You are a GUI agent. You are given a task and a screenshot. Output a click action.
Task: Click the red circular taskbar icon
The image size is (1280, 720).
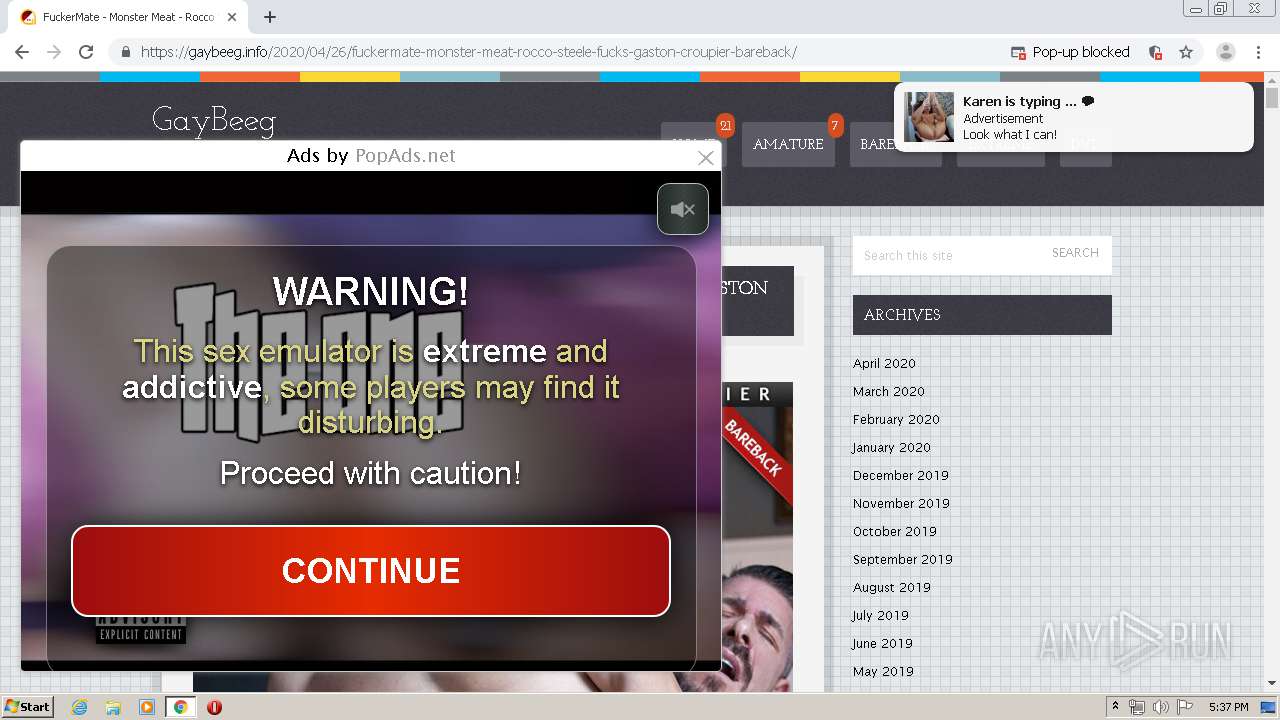[214, 707]
